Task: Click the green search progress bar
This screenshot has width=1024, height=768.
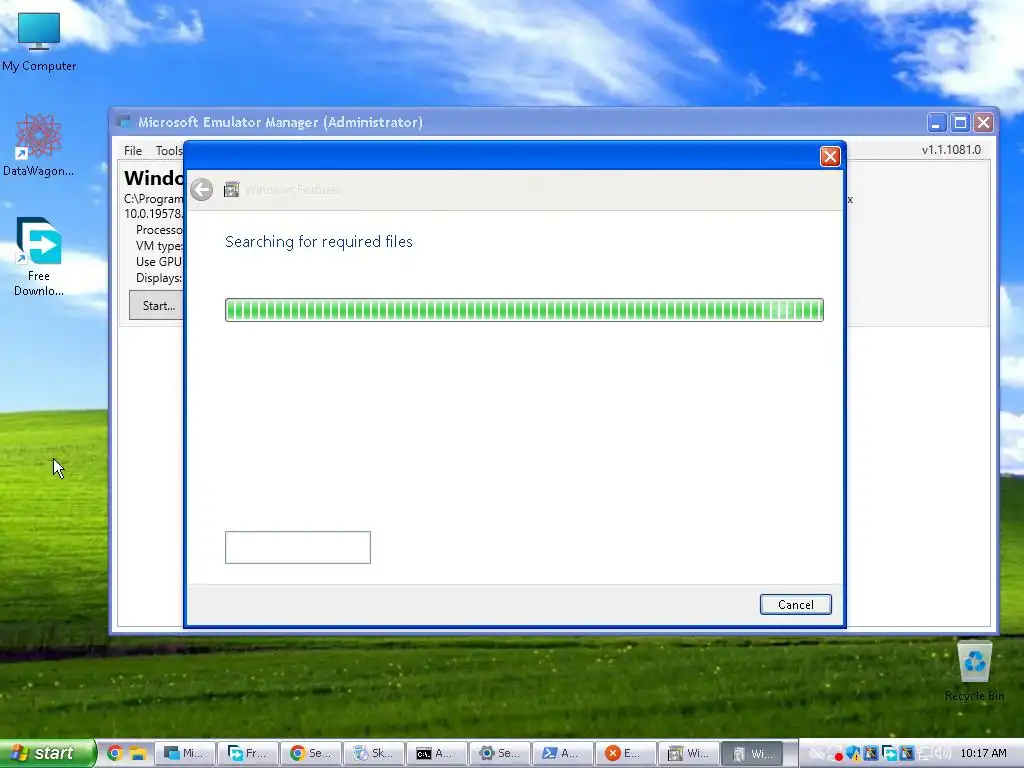Action: (524, 310)
